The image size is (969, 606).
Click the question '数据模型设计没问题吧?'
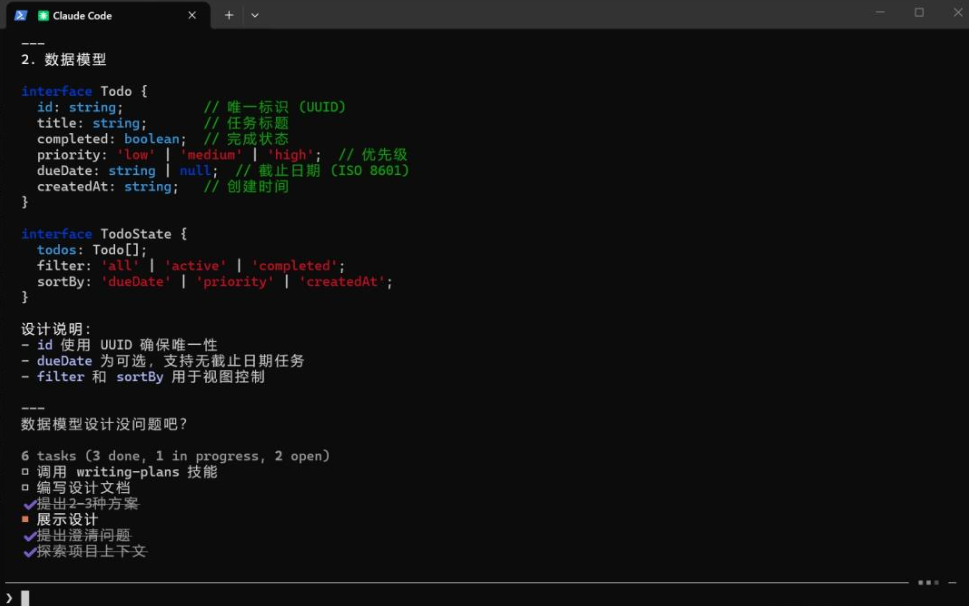click(104, 424)
